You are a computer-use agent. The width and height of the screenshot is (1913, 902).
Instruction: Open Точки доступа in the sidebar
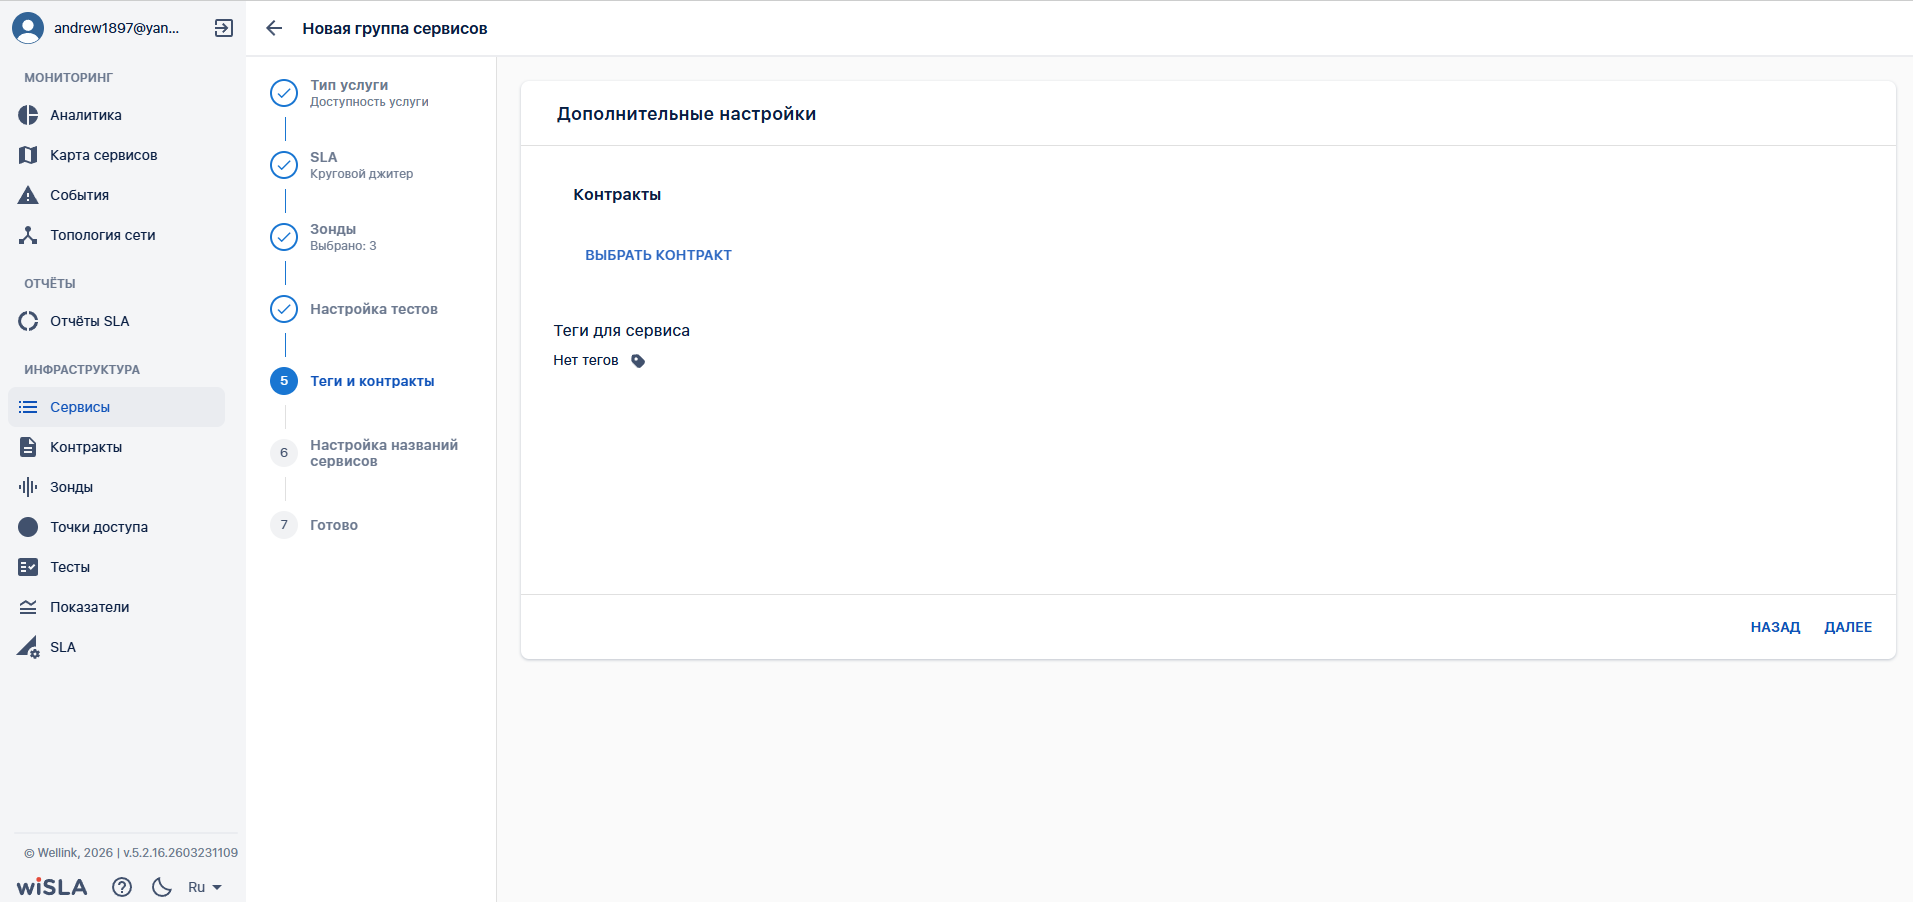pyautogui.click(x=99, y=527)
